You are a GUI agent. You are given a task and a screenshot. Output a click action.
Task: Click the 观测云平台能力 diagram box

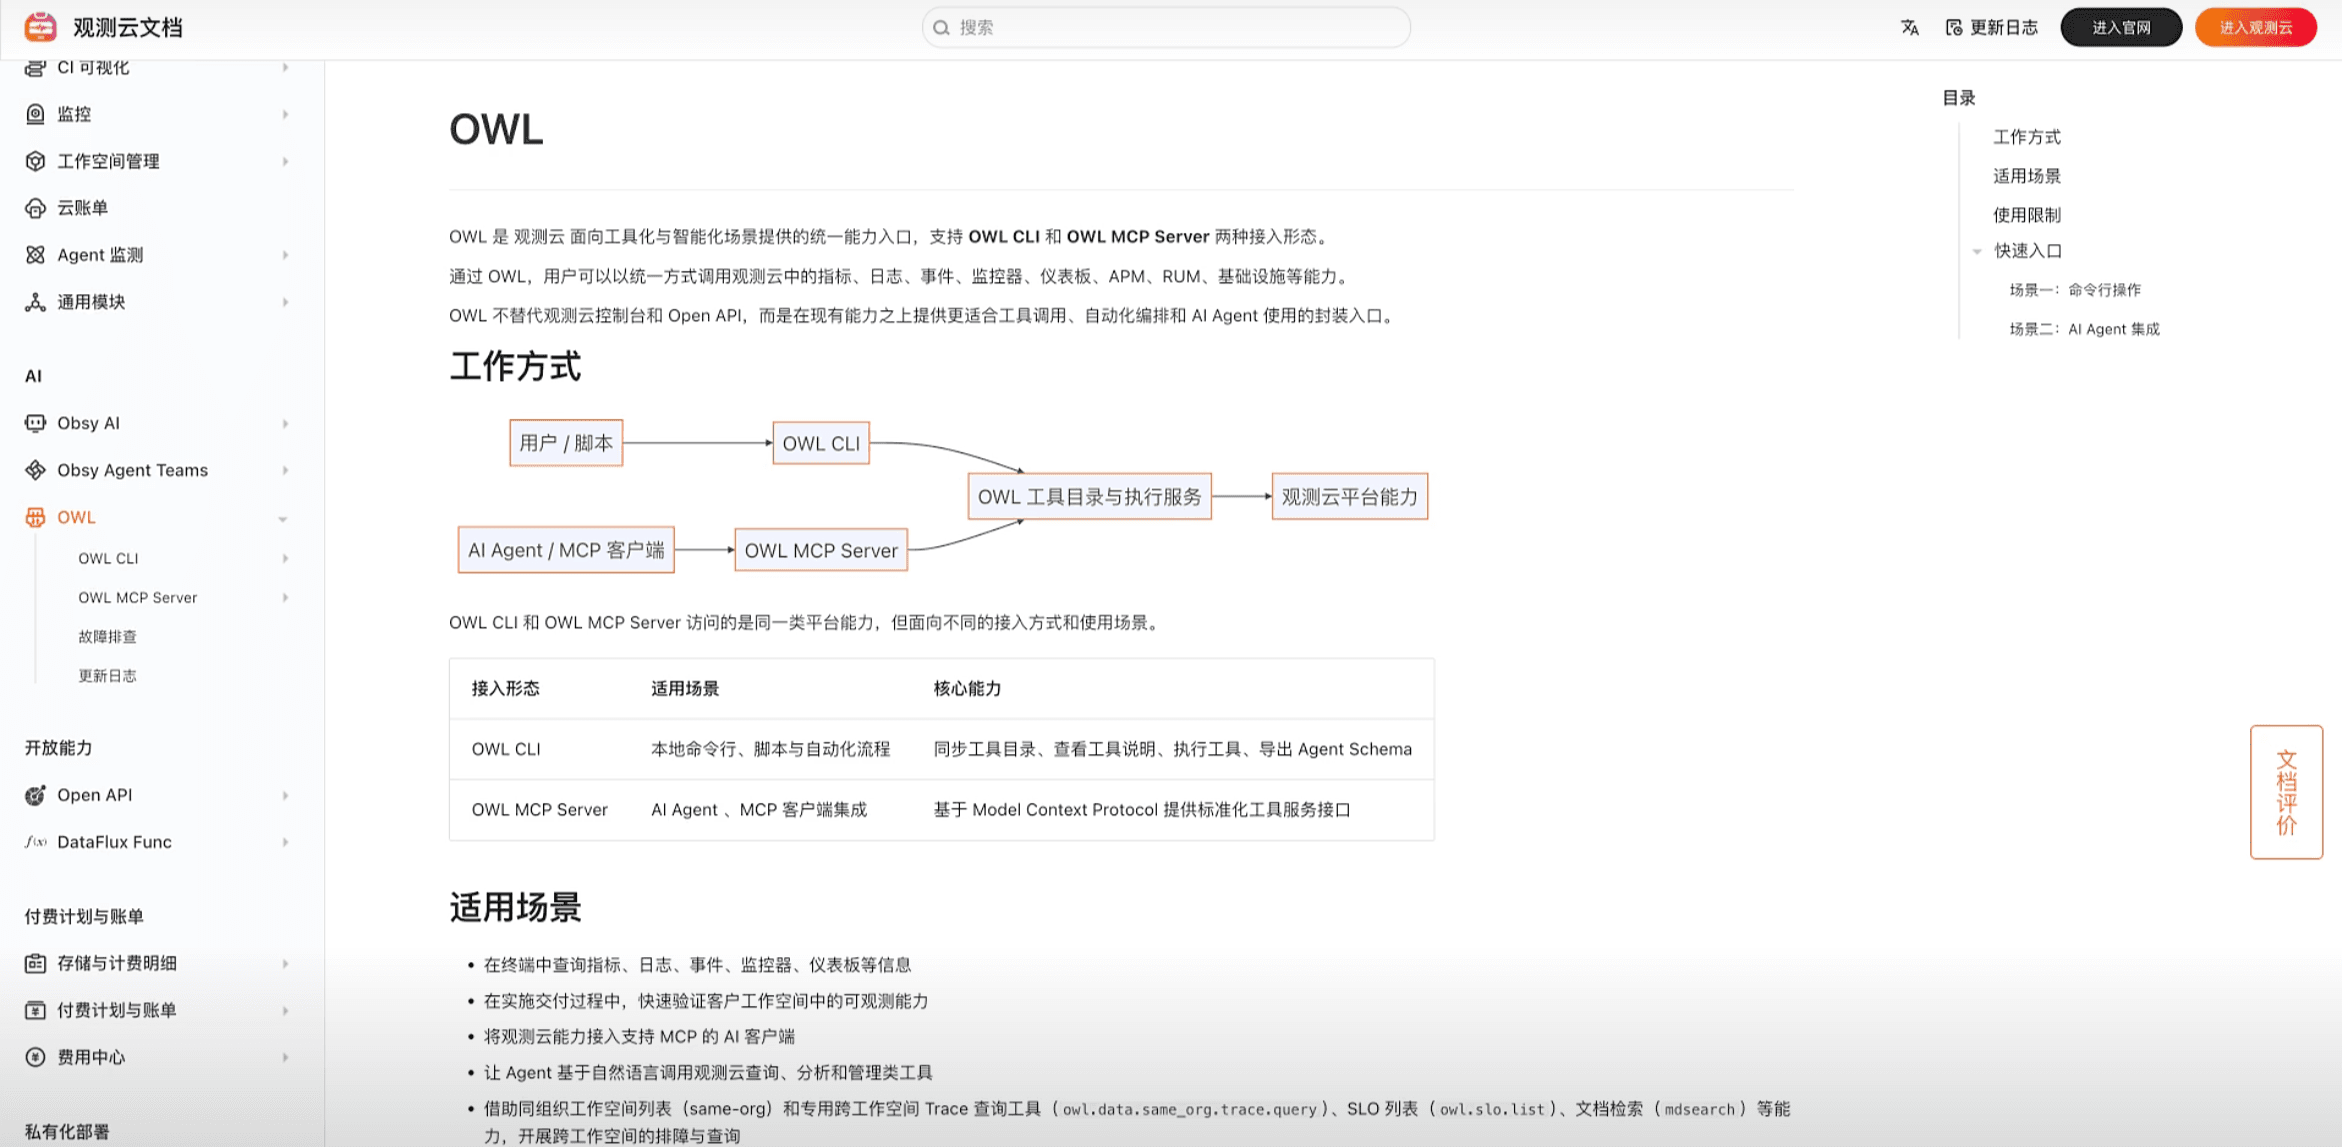[x=1349, y=496]
